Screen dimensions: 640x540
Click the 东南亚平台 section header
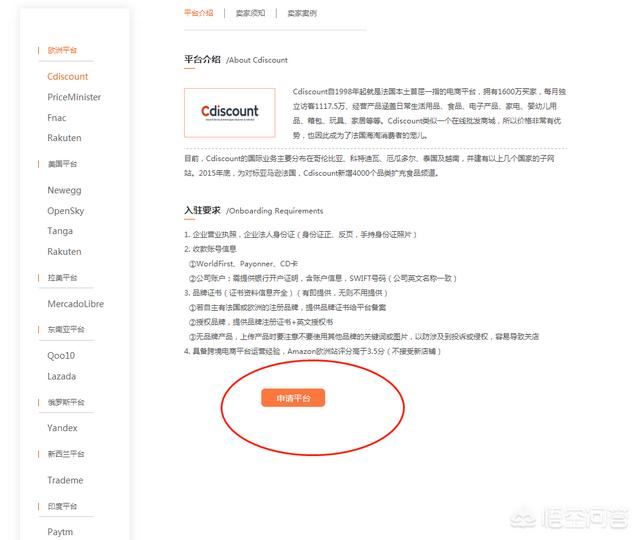[66, 329]
